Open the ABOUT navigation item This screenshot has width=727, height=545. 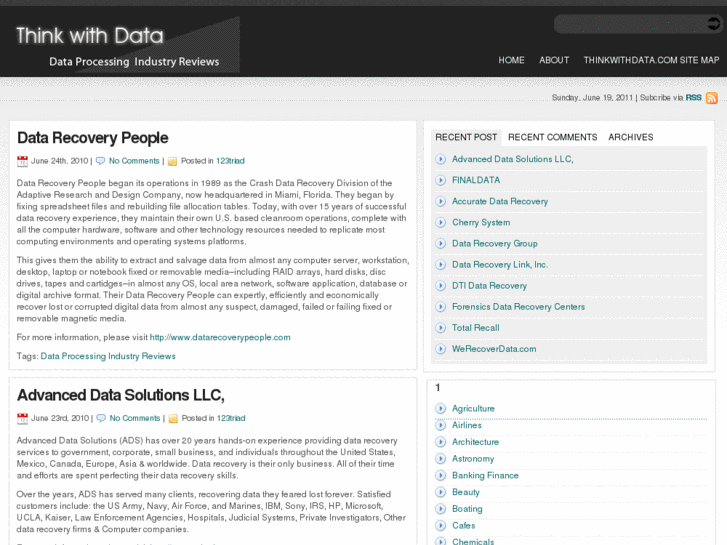(554, 60)
